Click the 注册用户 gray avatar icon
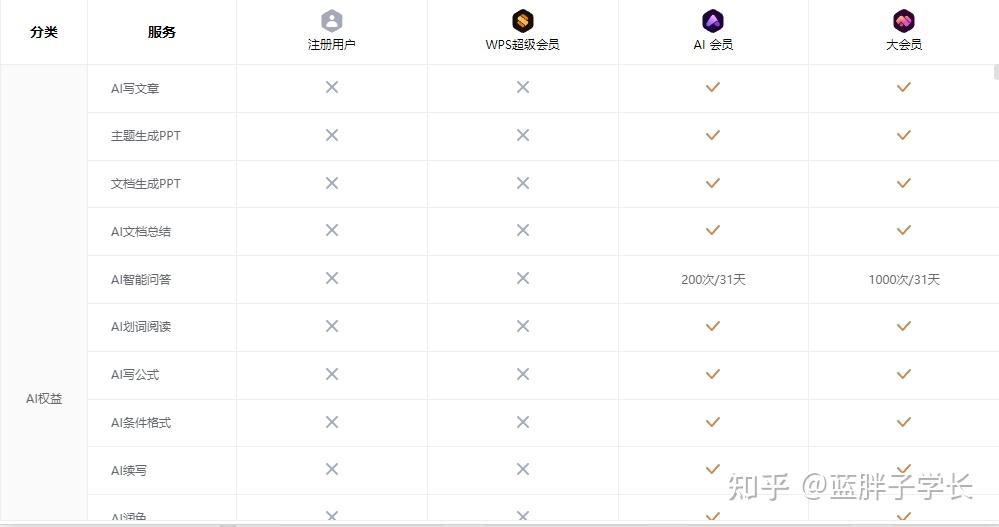The width and height of the screenshot is (999, 527). click(x=331, y=20)
